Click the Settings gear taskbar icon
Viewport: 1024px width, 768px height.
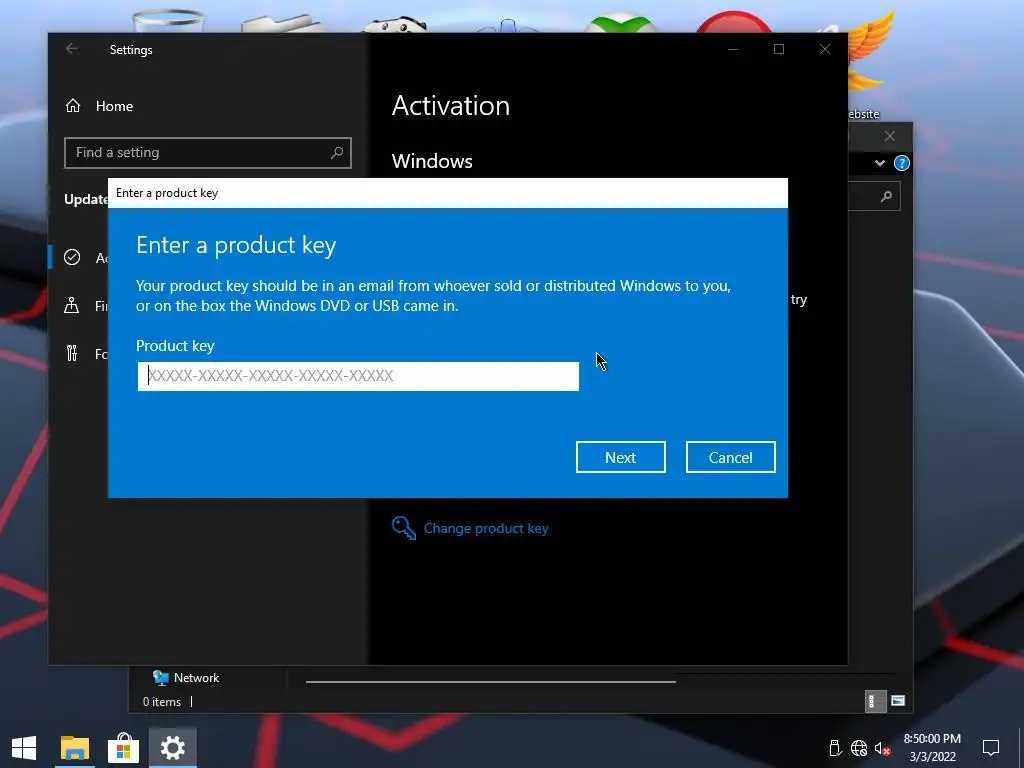(172, 748)
